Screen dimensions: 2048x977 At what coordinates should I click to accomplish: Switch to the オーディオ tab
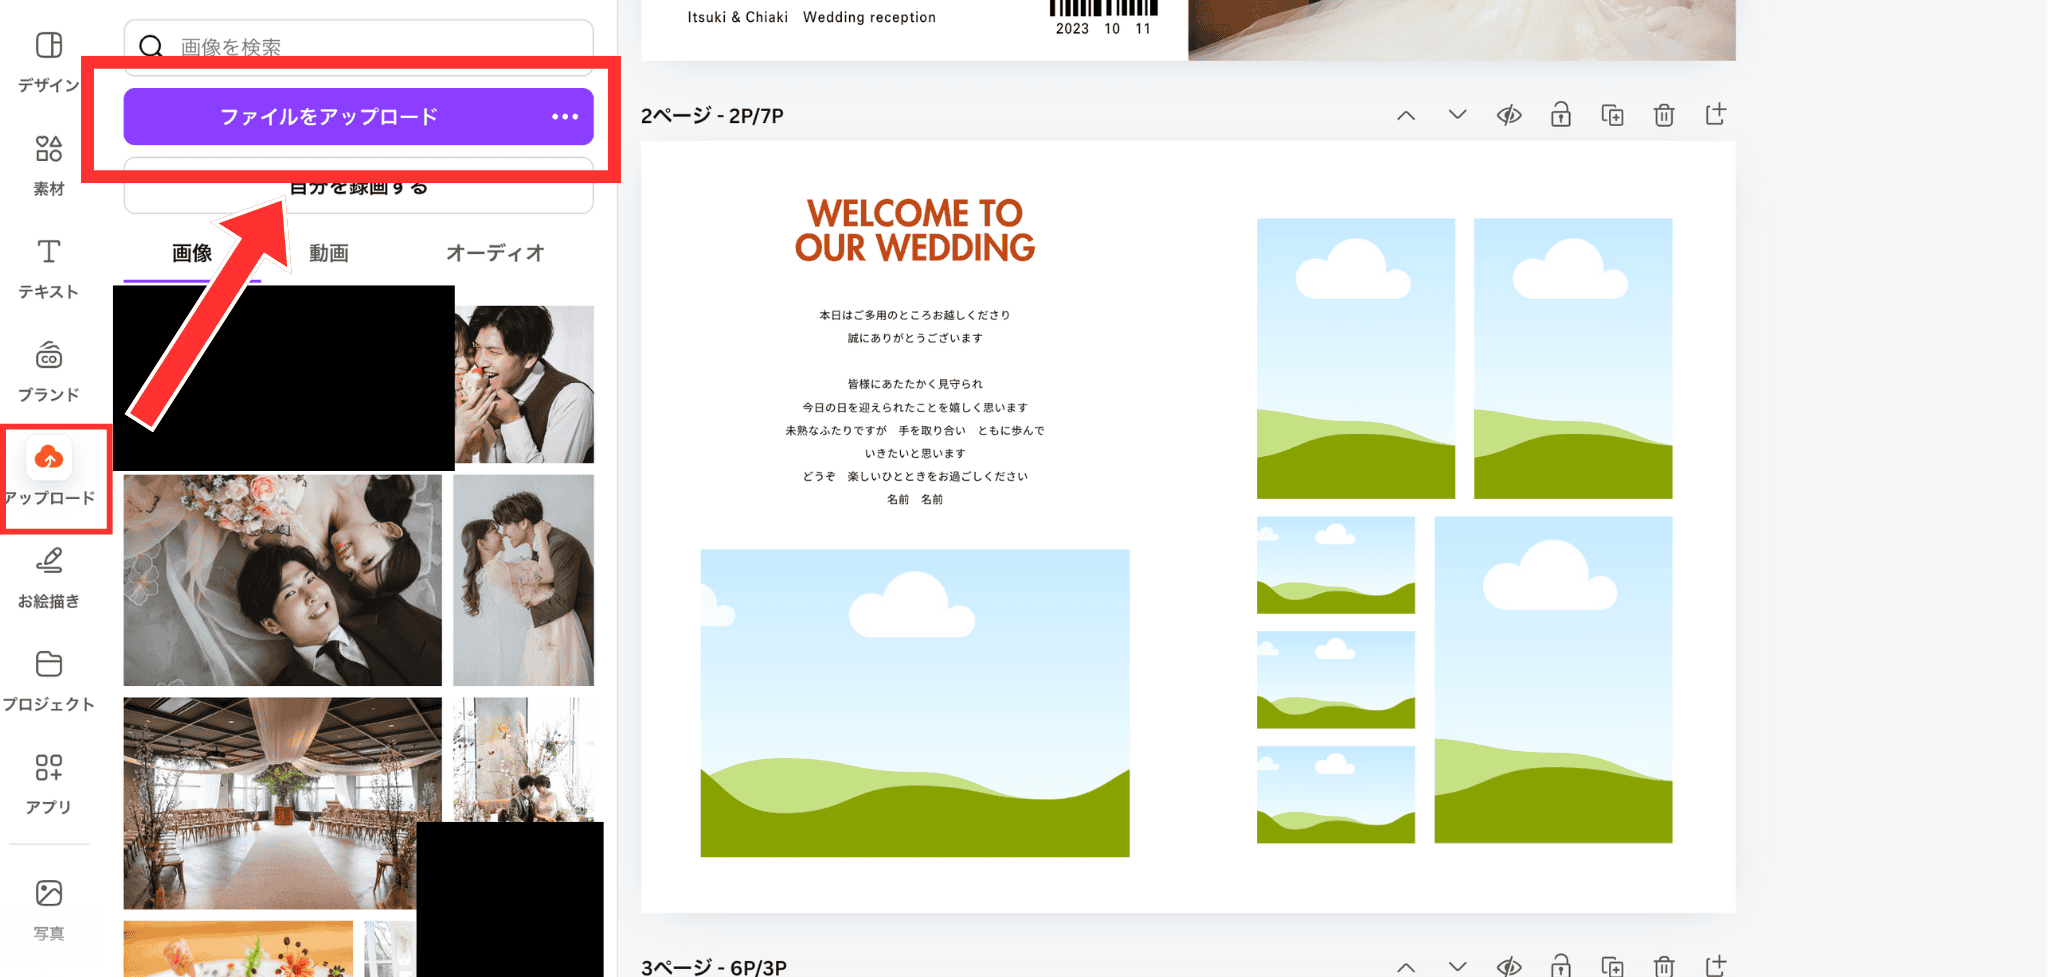[x=495, y=253]
